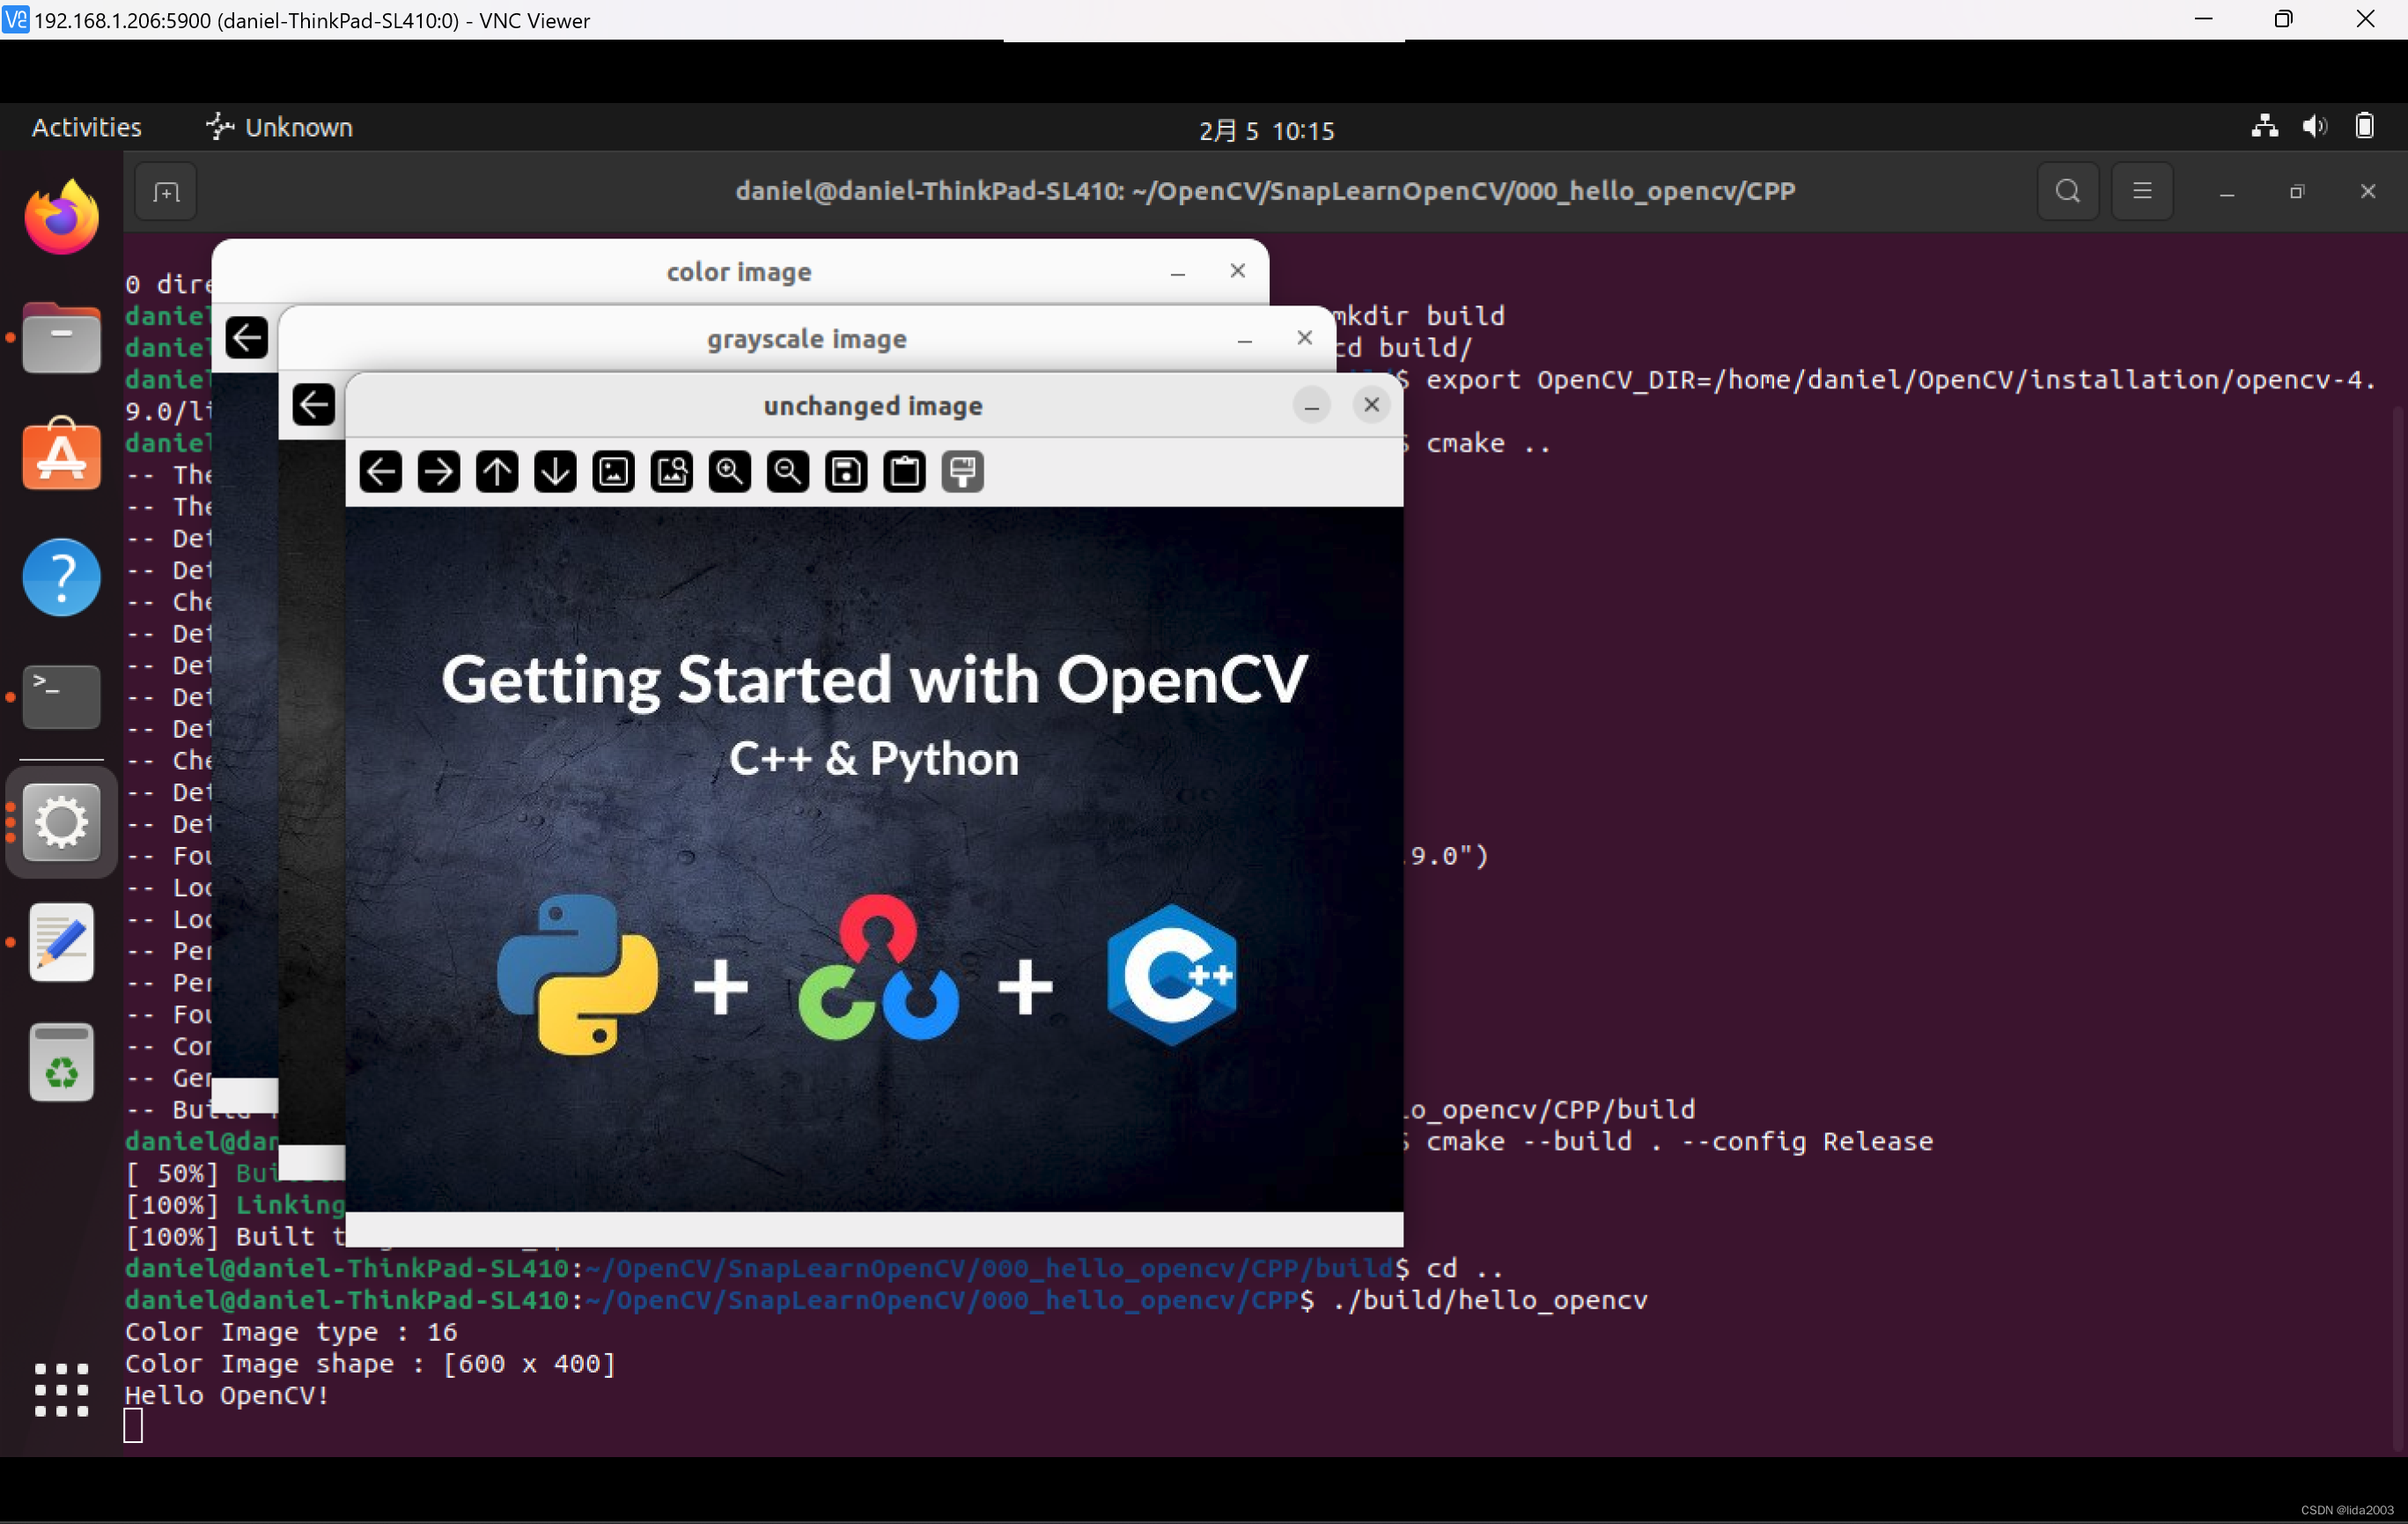This screenshot has width=2408, height=1524.
Task: Restore the VNC Viewer window
Action: tap(2283, 20)
